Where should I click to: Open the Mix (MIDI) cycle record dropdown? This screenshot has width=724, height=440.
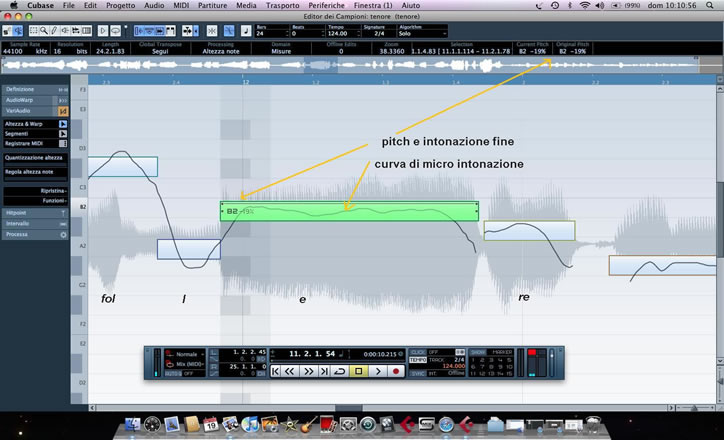coord(187,364)
